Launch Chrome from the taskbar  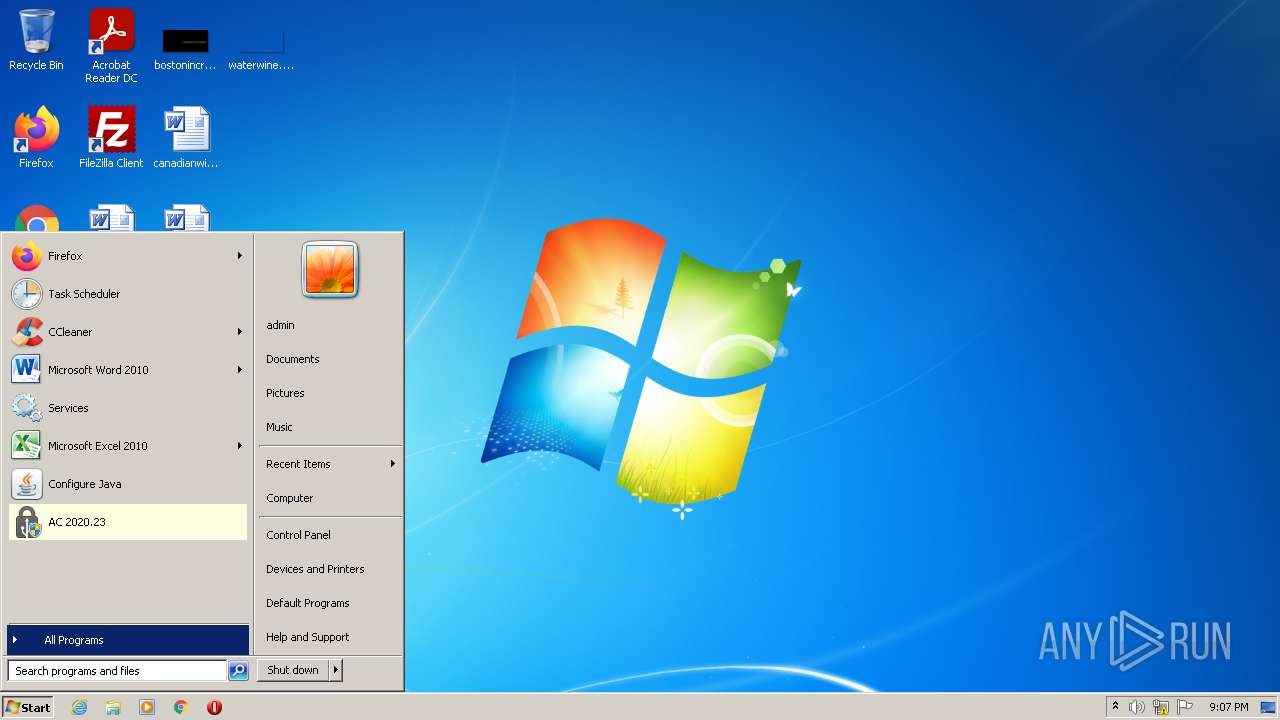click(181, 707)
